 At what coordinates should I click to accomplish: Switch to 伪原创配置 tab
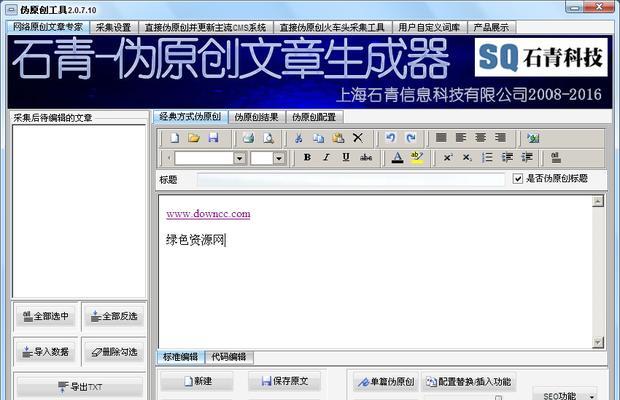click(x=314, y=117)
